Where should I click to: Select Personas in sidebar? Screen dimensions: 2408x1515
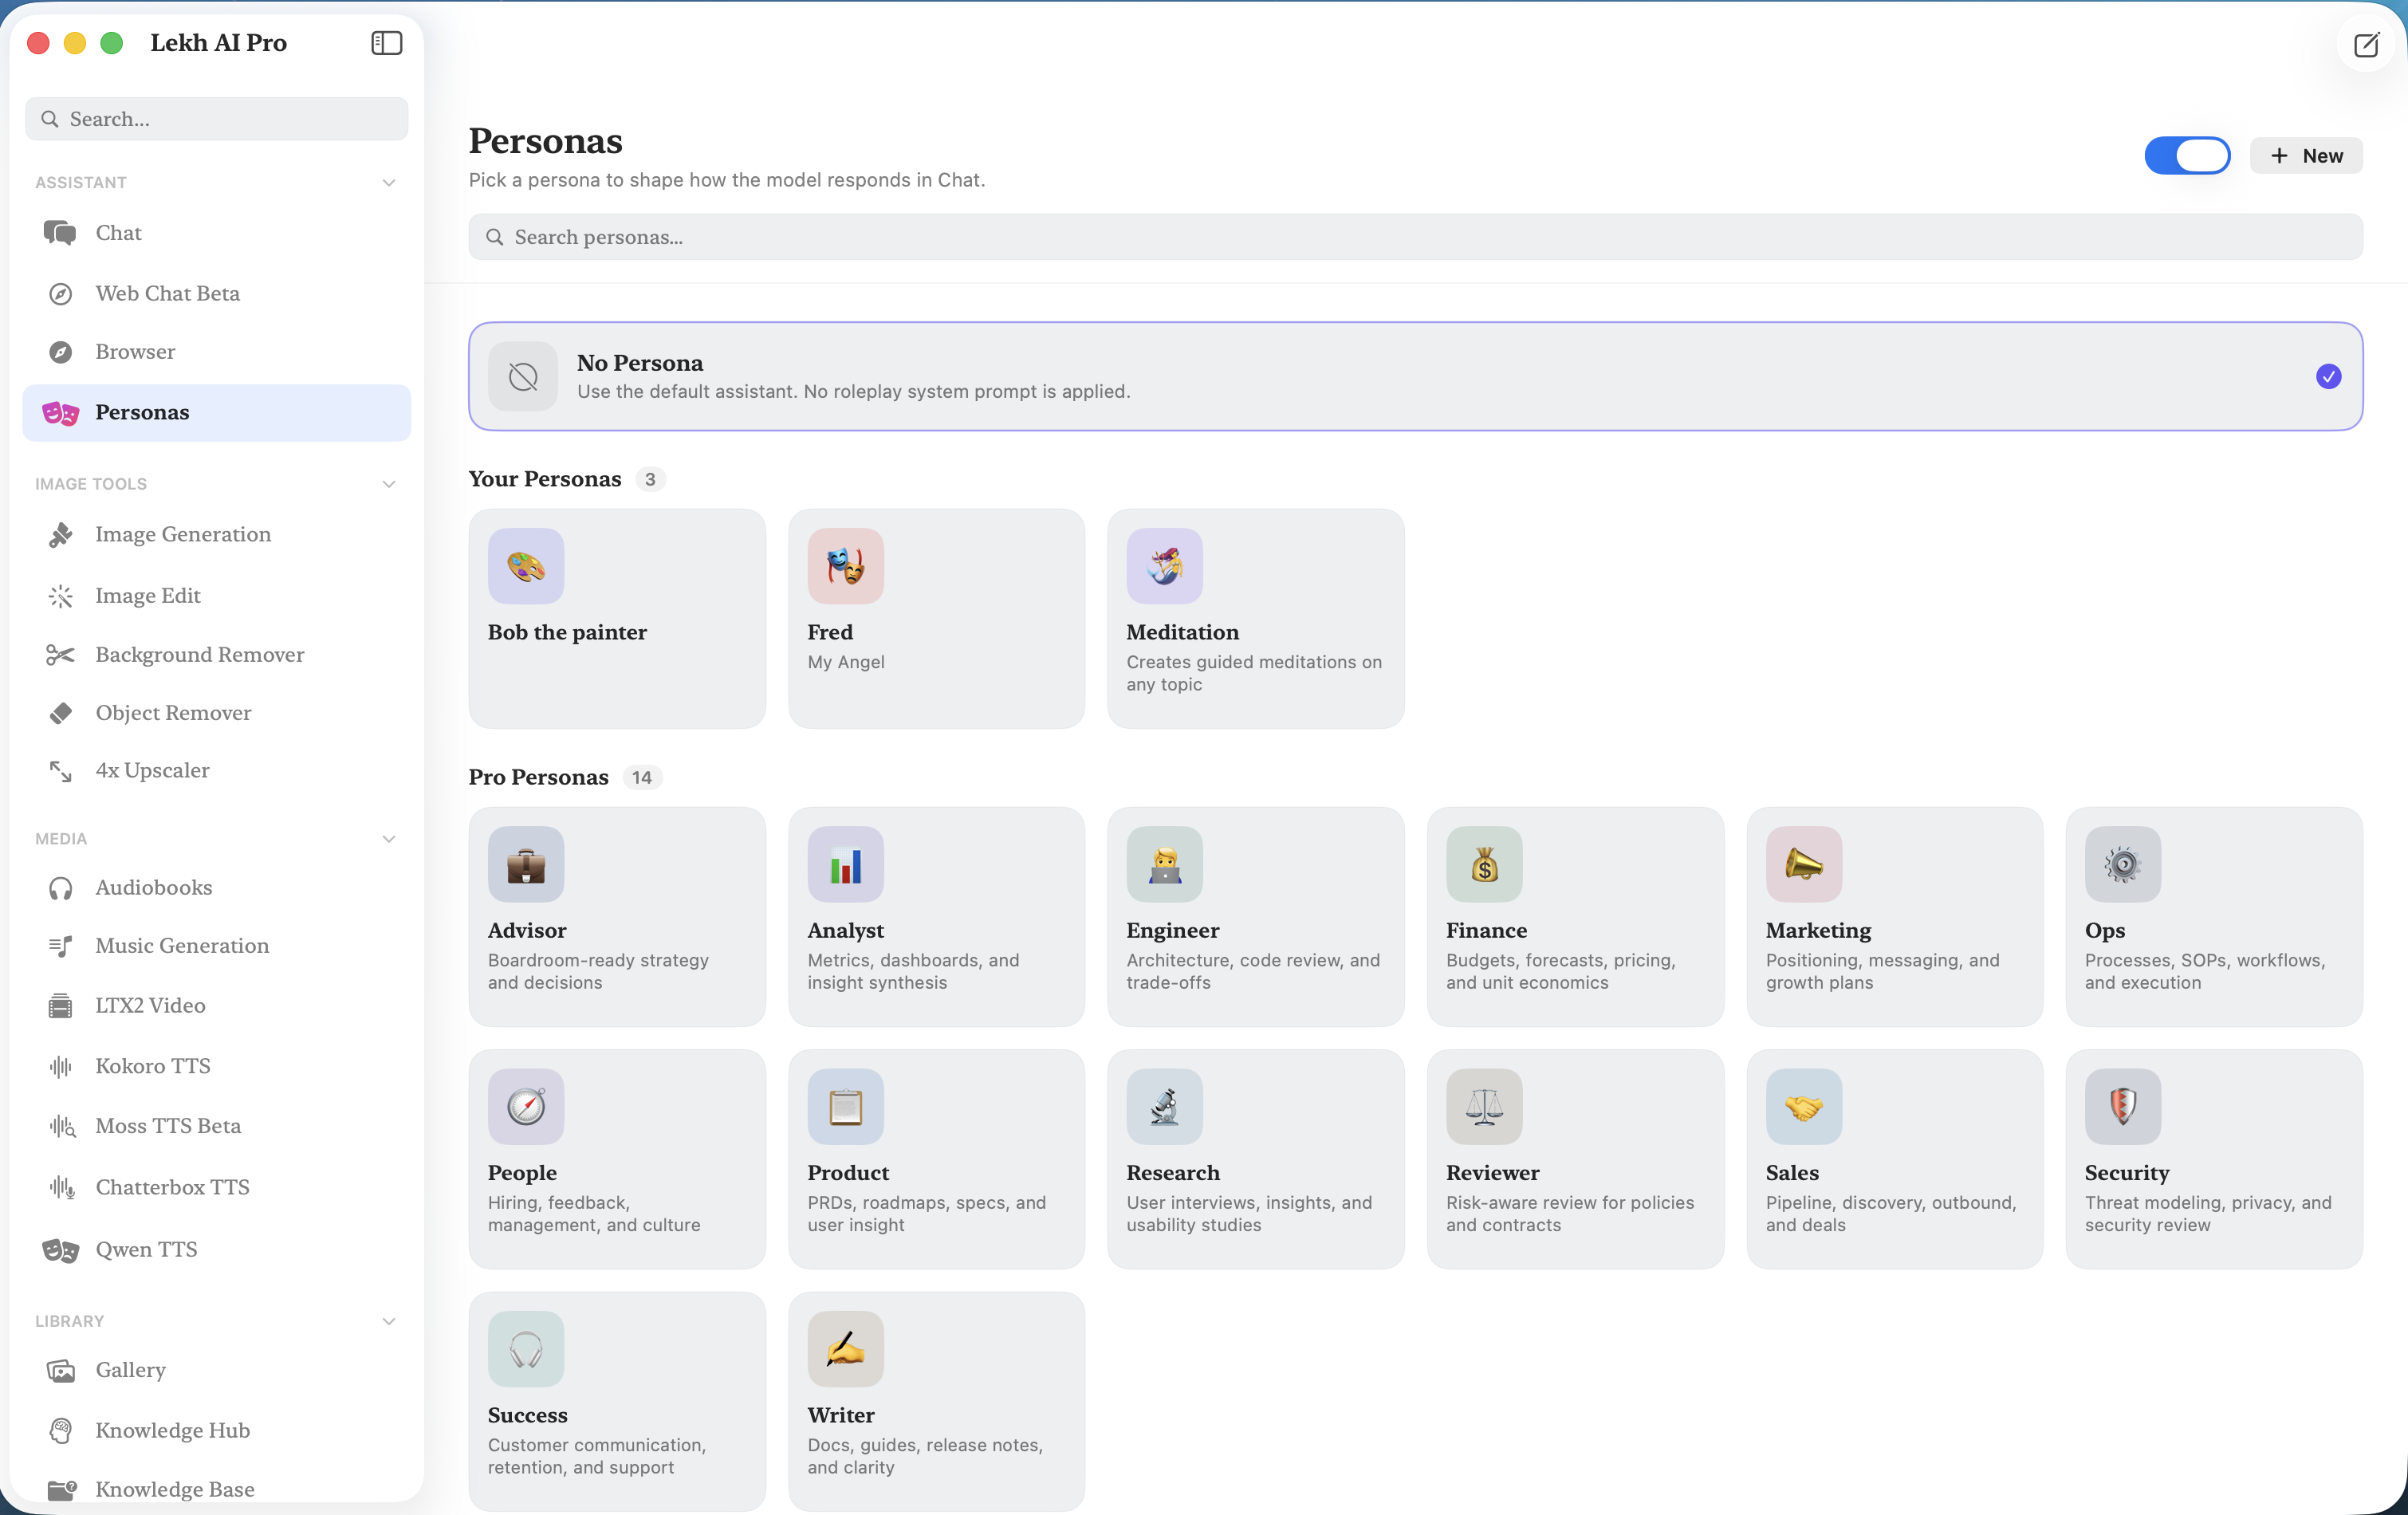(x=216, y=412)
